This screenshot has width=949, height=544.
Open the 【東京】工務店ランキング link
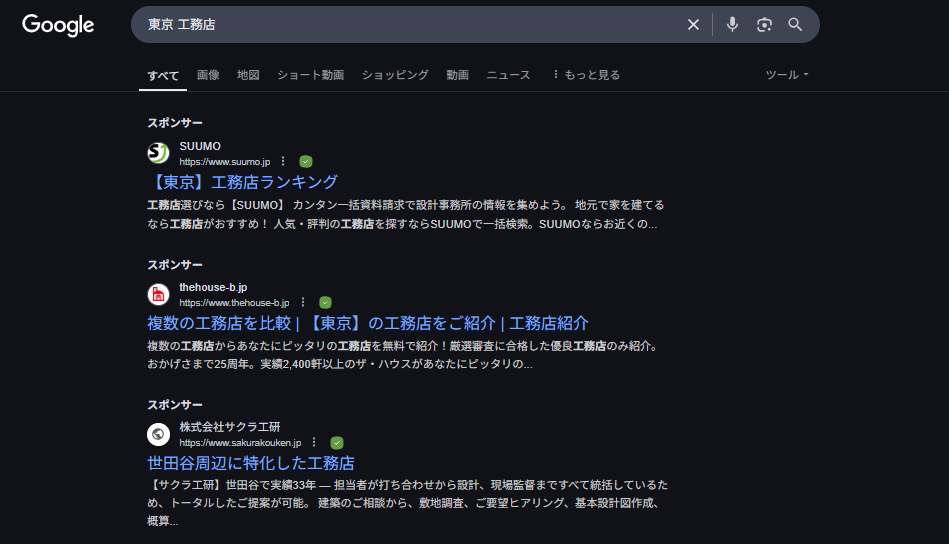point(243,182)
